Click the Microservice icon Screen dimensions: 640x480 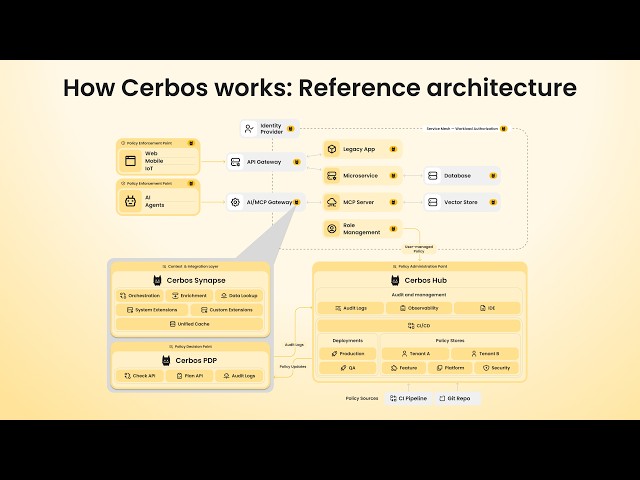tap(332, 176)
